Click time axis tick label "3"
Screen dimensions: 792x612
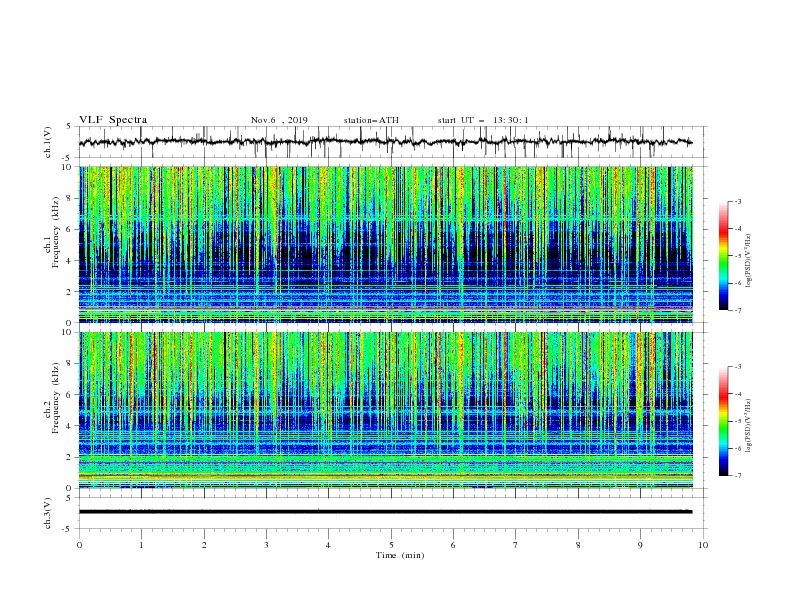pos(267,545)
